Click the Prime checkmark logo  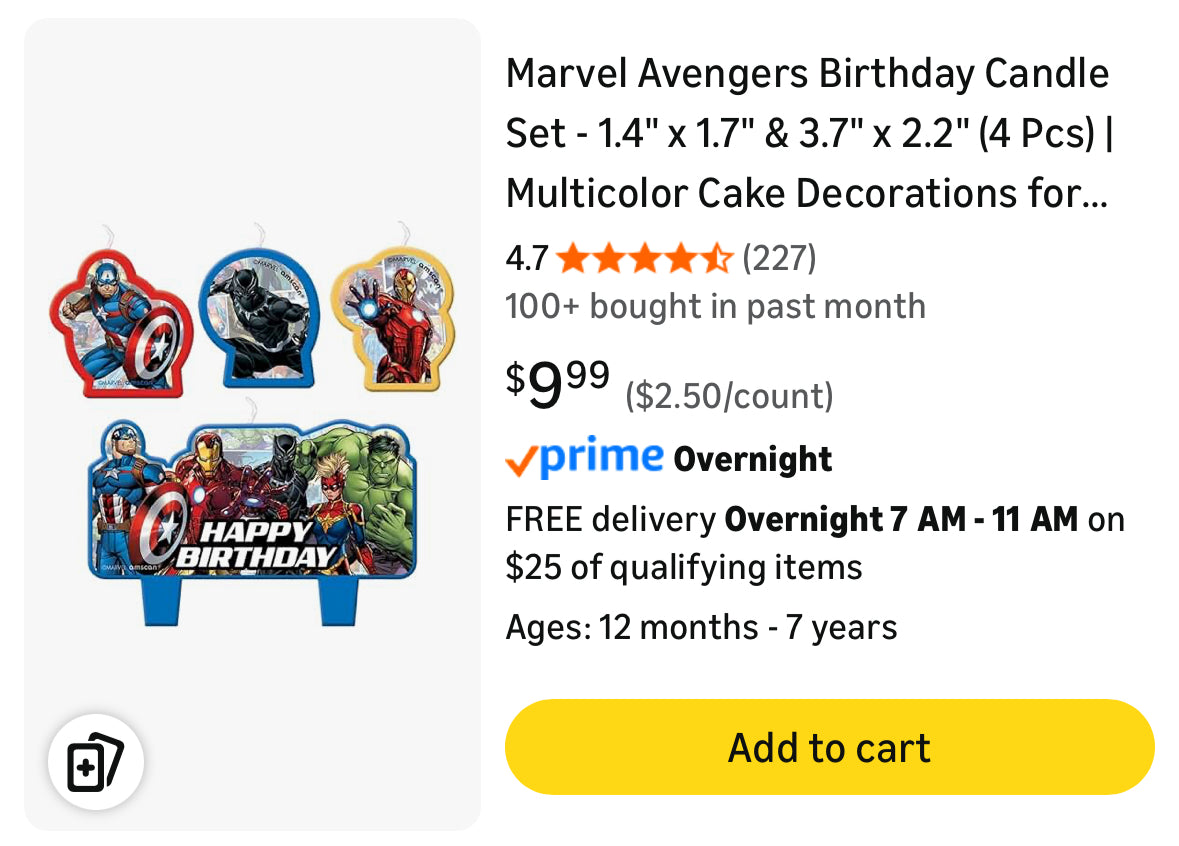(584, 459)
